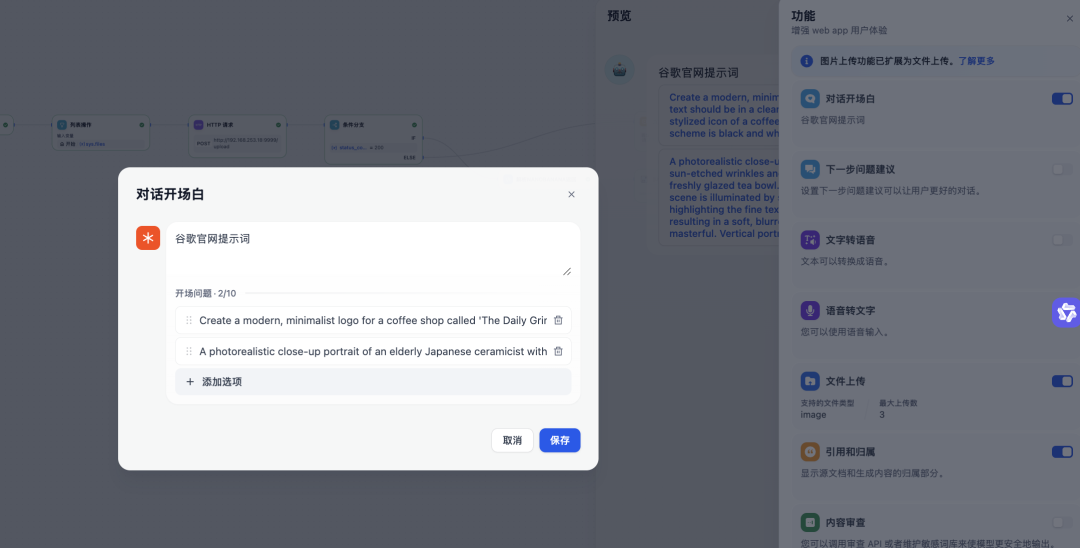Click the text area resize grip in dialog
This screenshot has width=1080, height=548.
pos(567,271)
